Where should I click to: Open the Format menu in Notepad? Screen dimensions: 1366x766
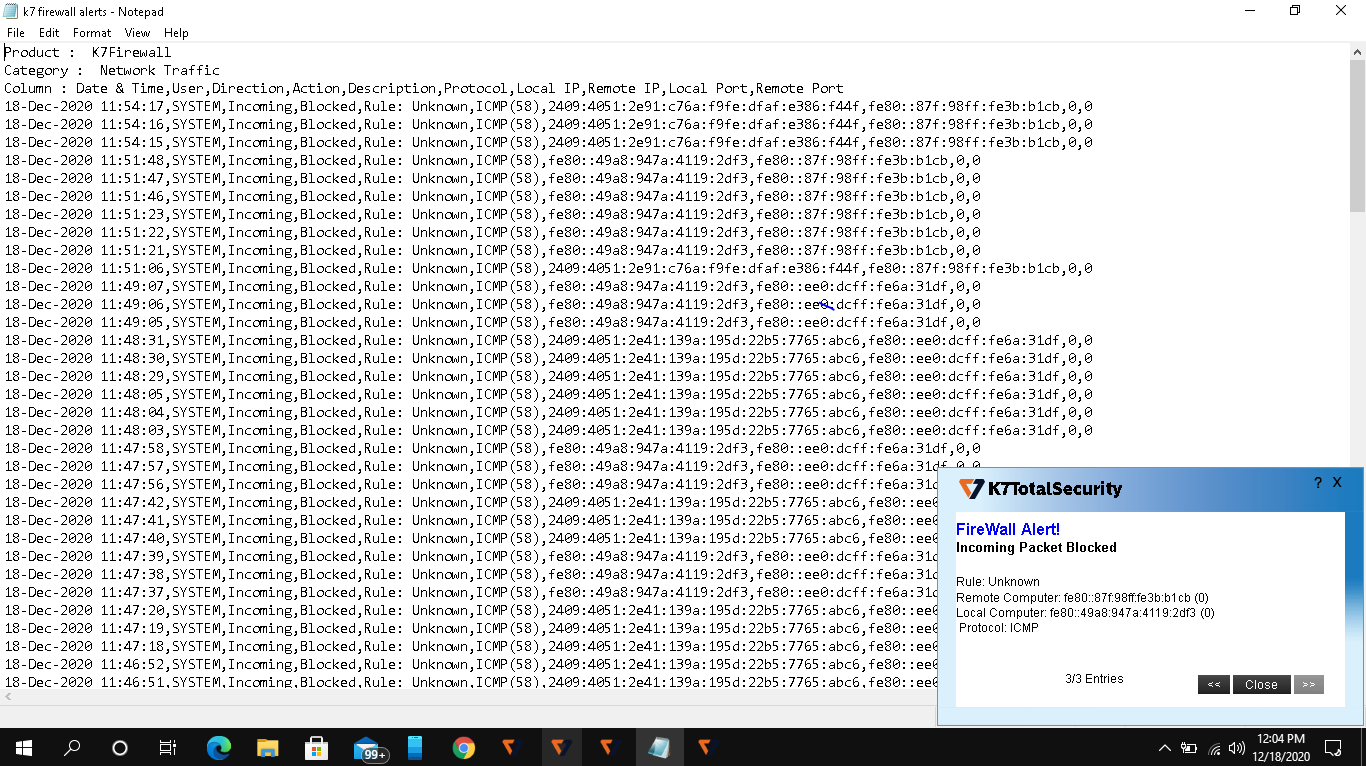tap(92, 33)
